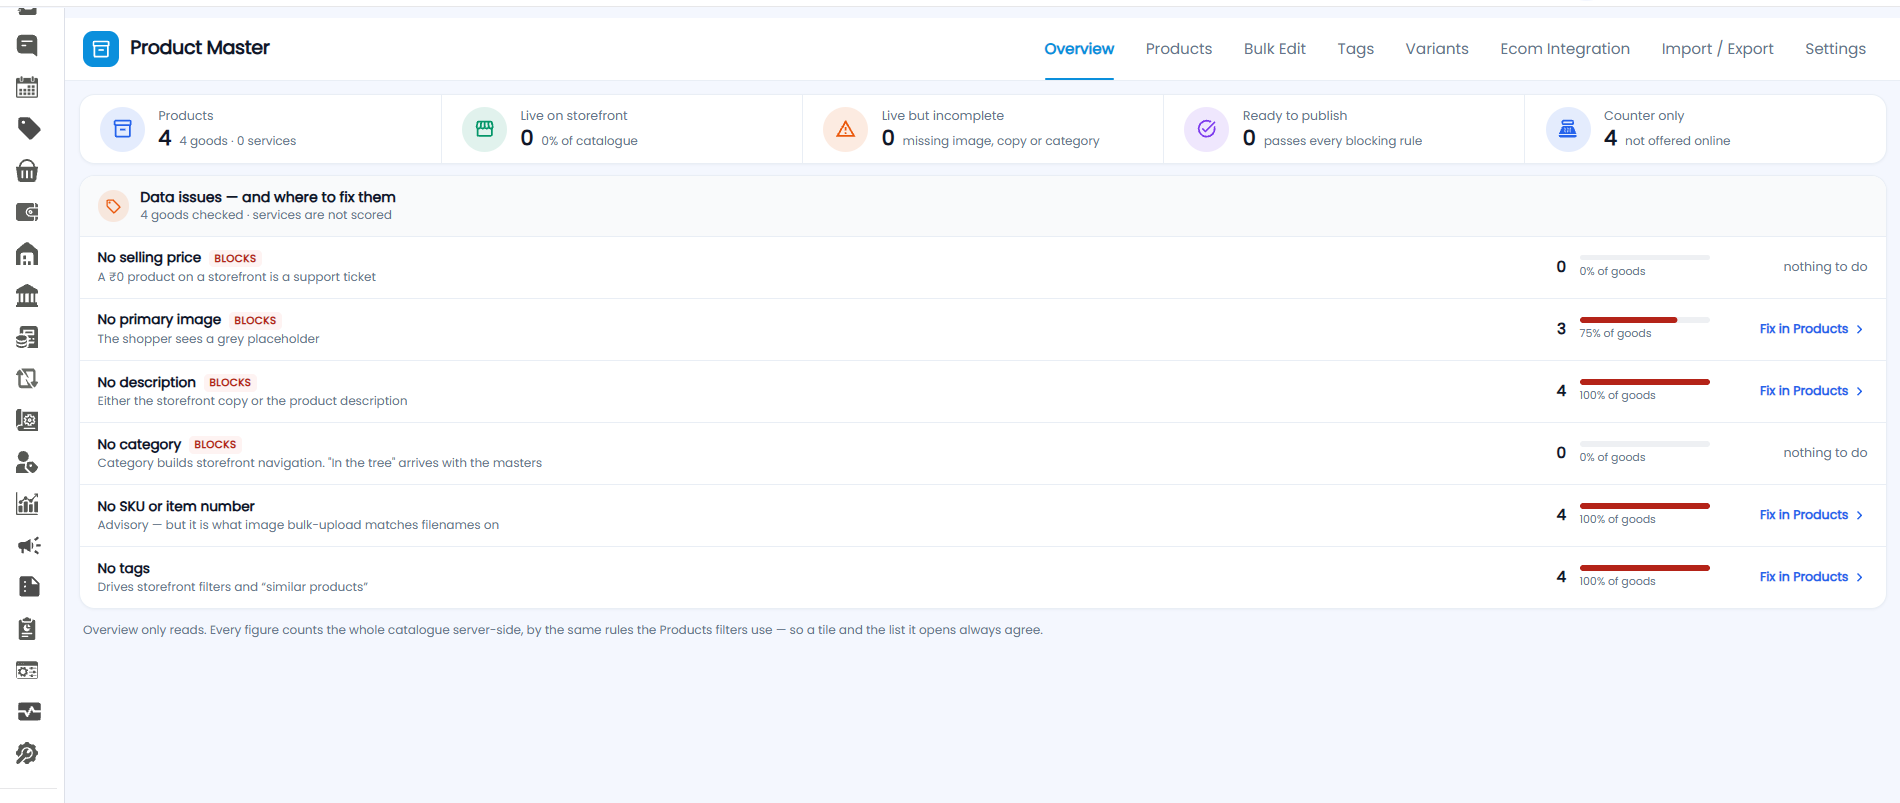Click Fix in Products for No SKU
The width and height of the screenshot is (1900, 803).
(x=1811, y=515)
